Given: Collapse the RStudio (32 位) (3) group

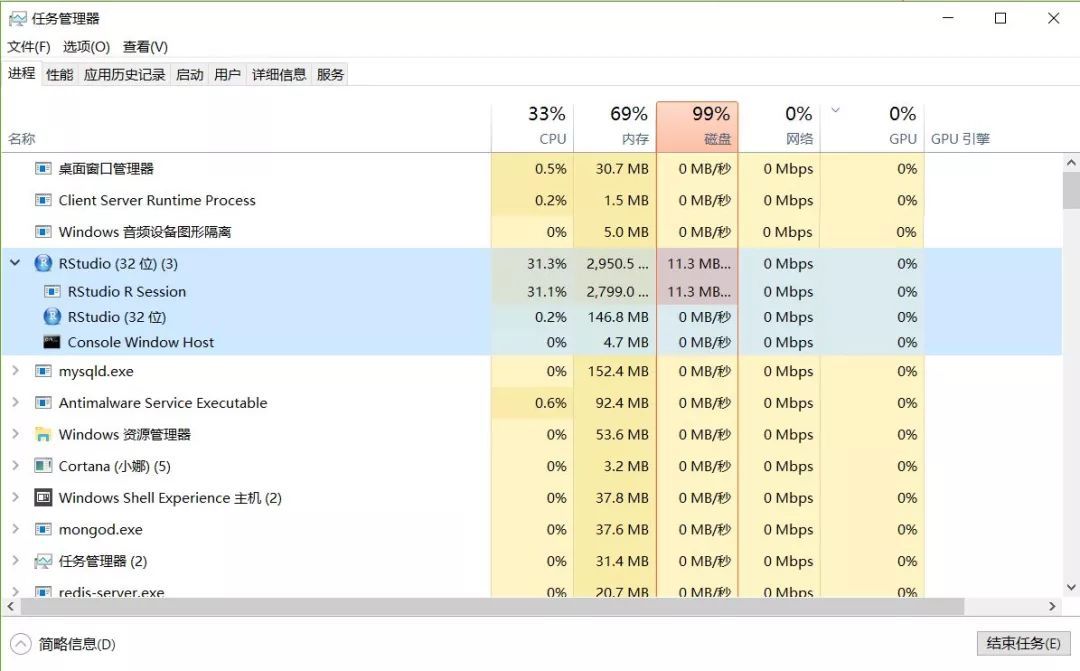Looking at the screenshot, I should tap(15, 263).
